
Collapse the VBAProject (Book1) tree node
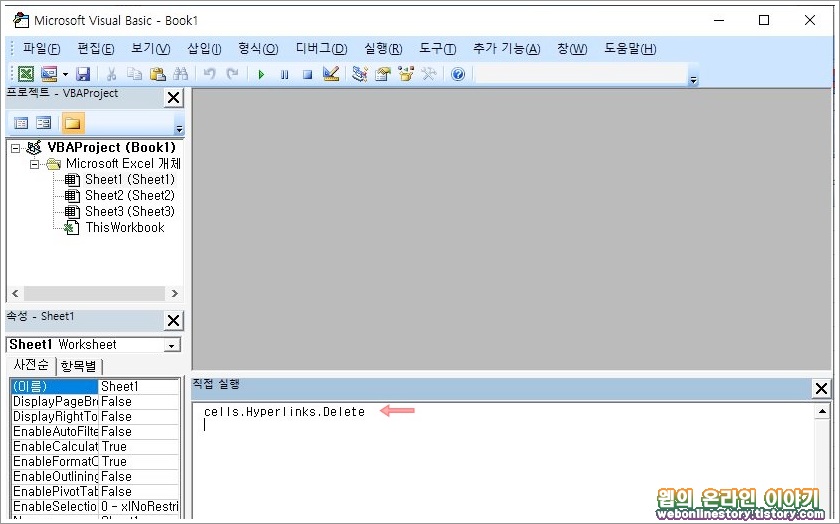coord(16,148)
